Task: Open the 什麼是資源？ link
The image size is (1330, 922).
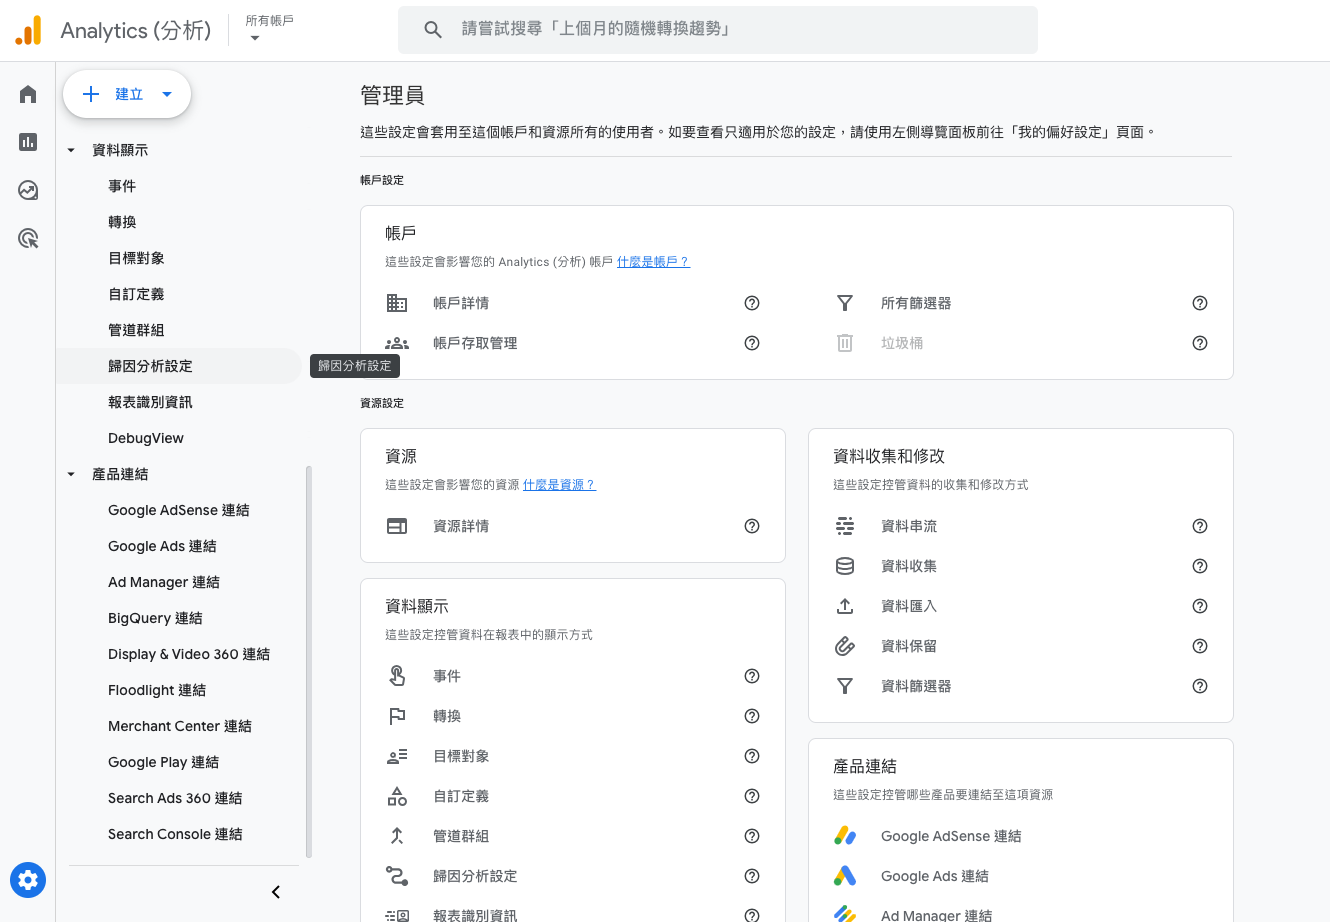Action: (x=559, y=485)
